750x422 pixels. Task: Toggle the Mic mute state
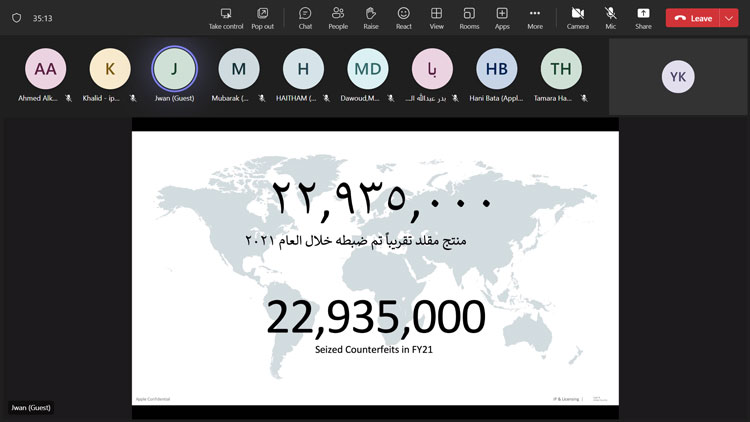(x=610, y=17)
